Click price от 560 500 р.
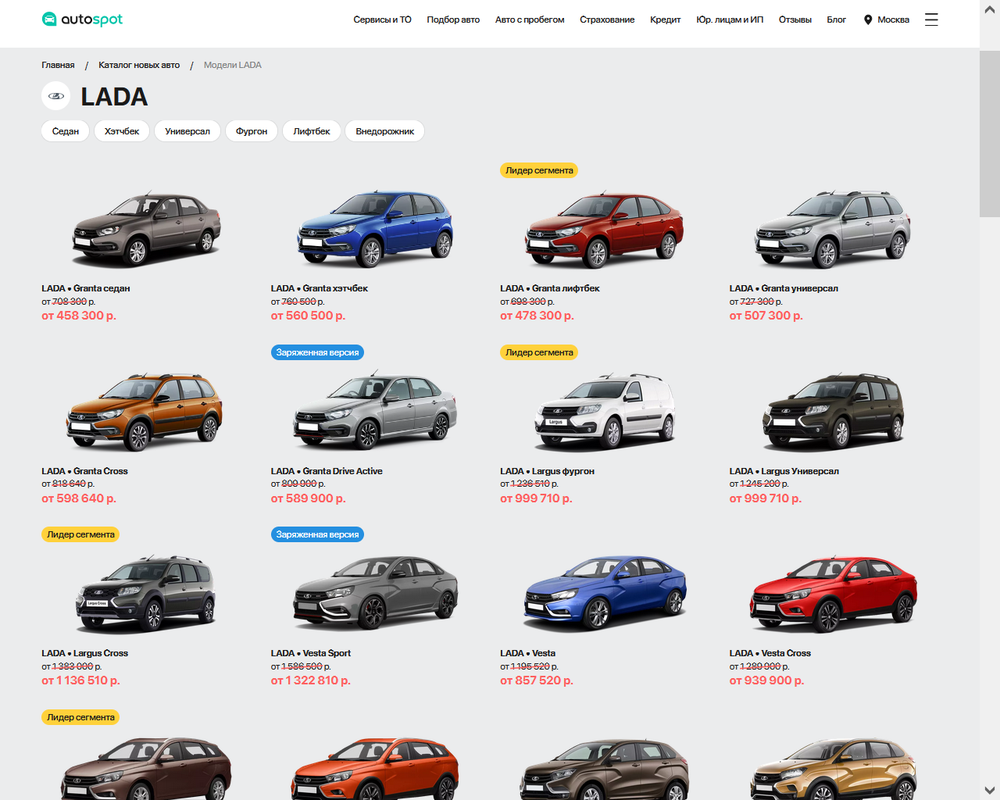The width and height of the screenshot is (1000, 800). (308, 316)
